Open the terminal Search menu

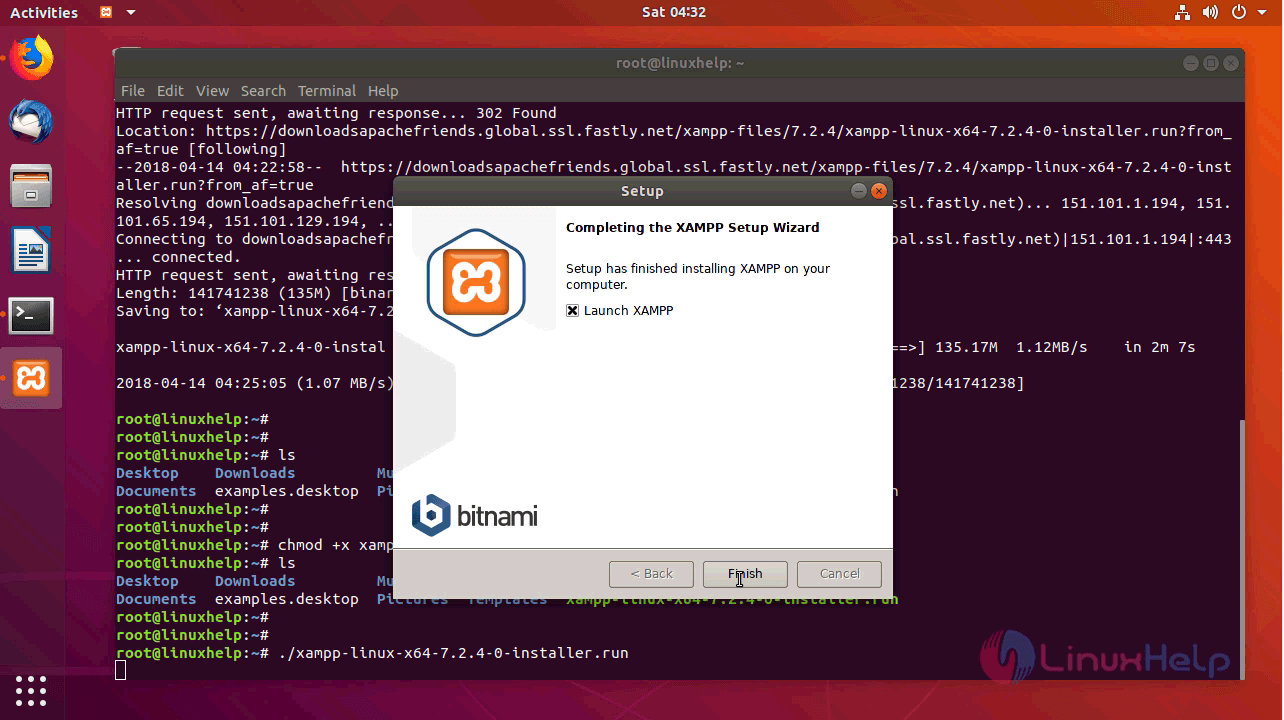point(263,90)
